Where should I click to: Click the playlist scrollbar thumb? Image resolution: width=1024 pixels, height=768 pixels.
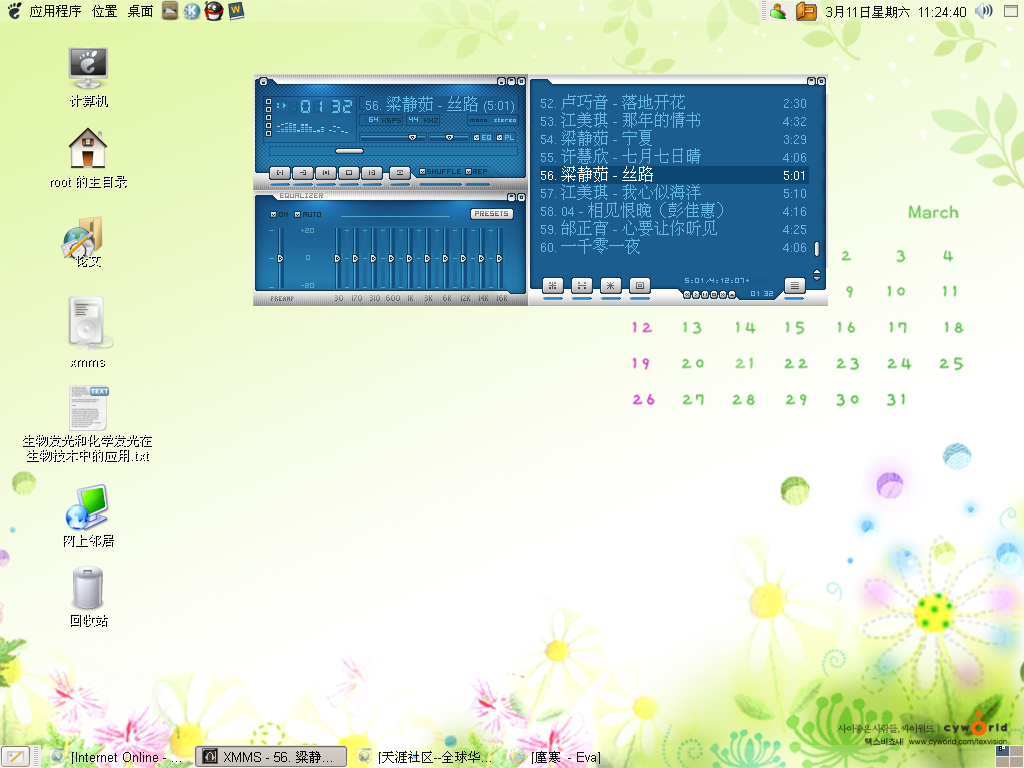pos(816,249)
